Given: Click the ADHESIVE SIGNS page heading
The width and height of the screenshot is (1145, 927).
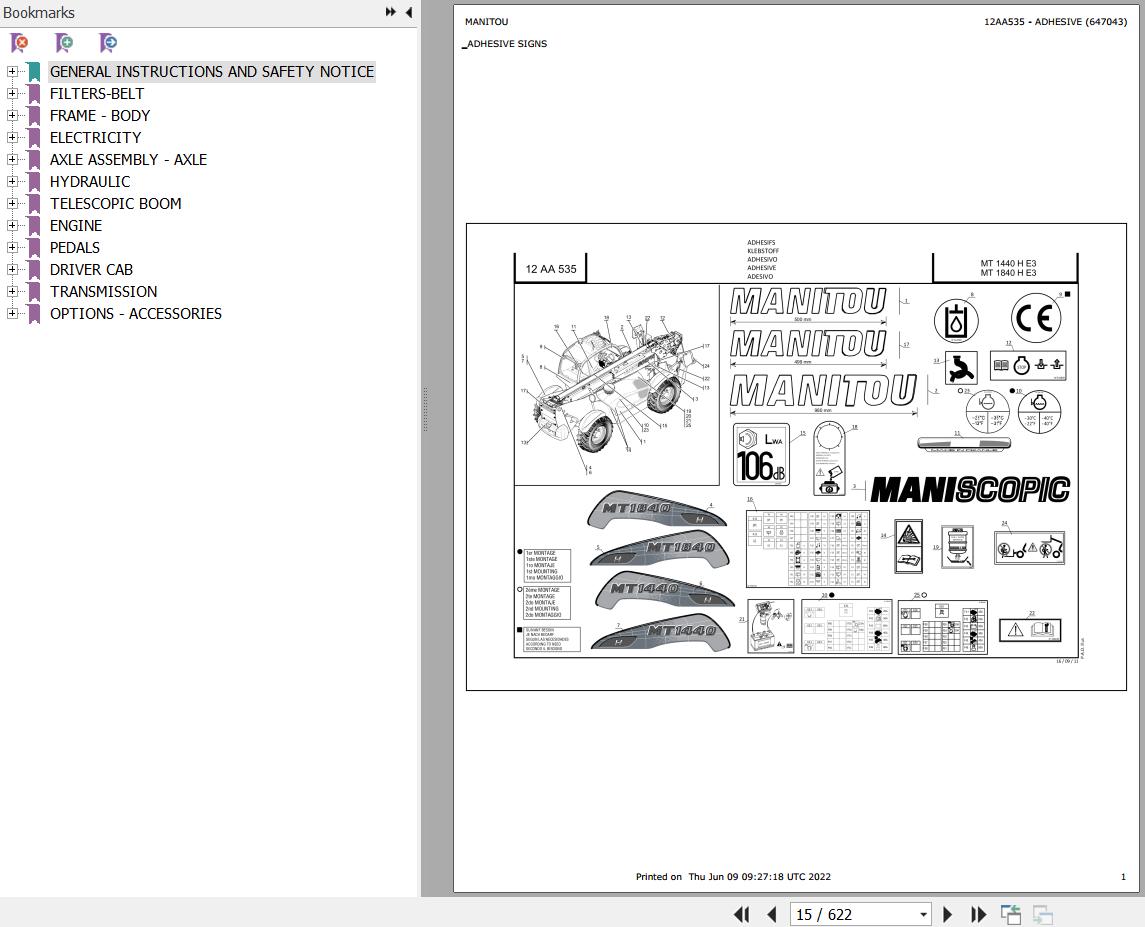Looking at the screenshot, I should click(x=507, y=44).
